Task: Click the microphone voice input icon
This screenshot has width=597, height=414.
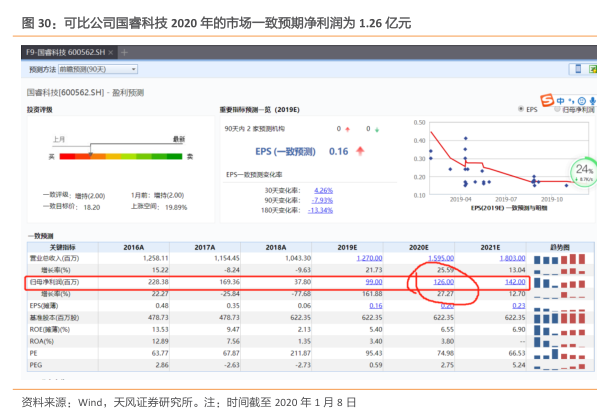Action: coord(592,101)
